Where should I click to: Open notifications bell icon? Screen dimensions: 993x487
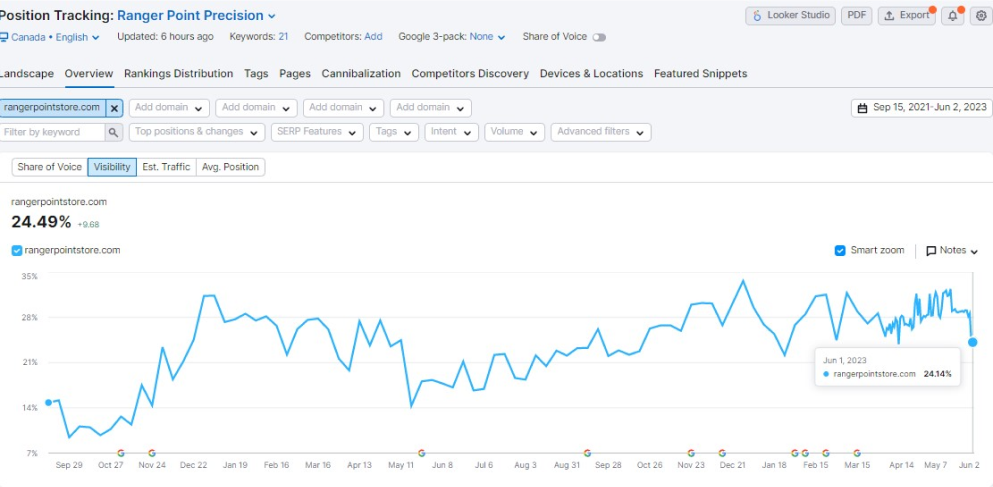pyautogui.click(x=952, y=16)
